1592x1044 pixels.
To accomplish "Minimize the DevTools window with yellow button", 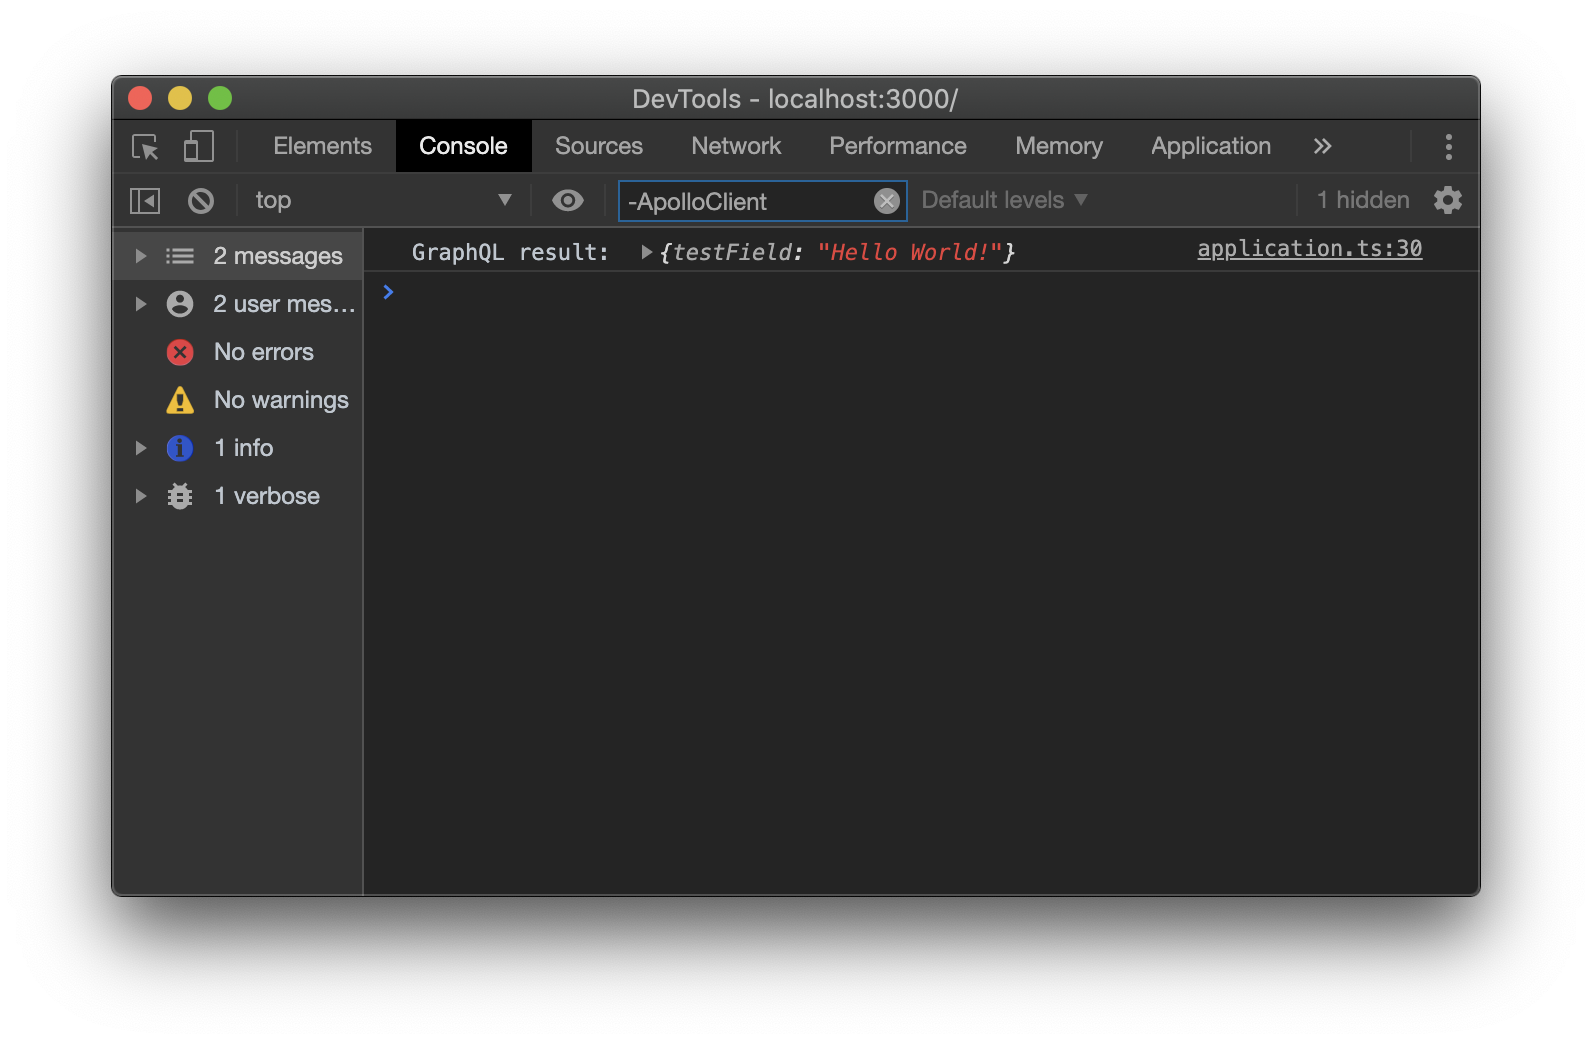I will (x=180, y=98).
